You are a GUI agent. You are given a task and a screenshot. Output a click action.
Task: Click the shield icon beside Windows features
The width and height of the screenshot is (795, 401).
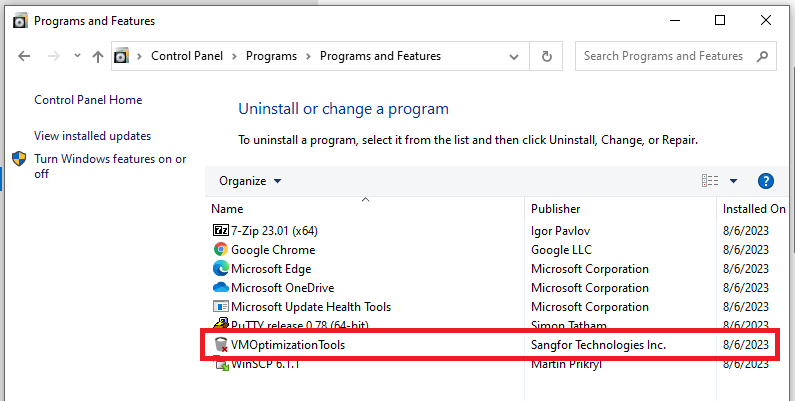click(19, 159)
